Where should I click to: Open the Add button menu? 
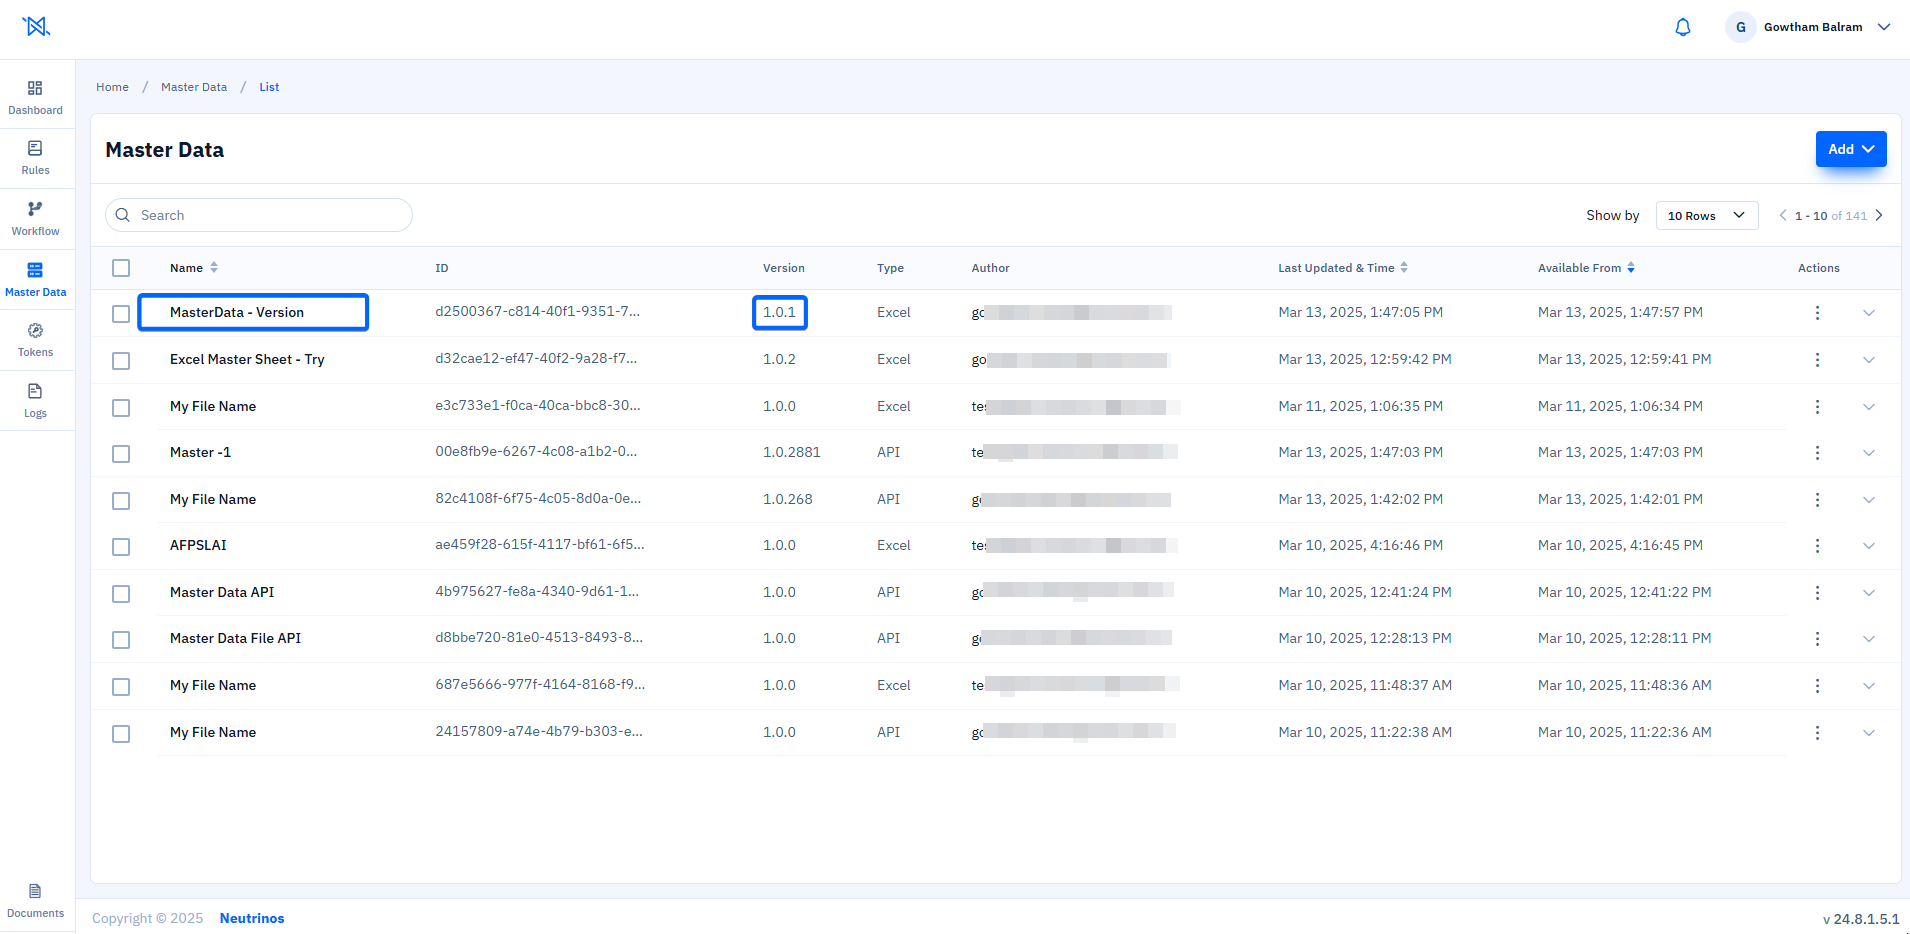[x=1851, y=149]
